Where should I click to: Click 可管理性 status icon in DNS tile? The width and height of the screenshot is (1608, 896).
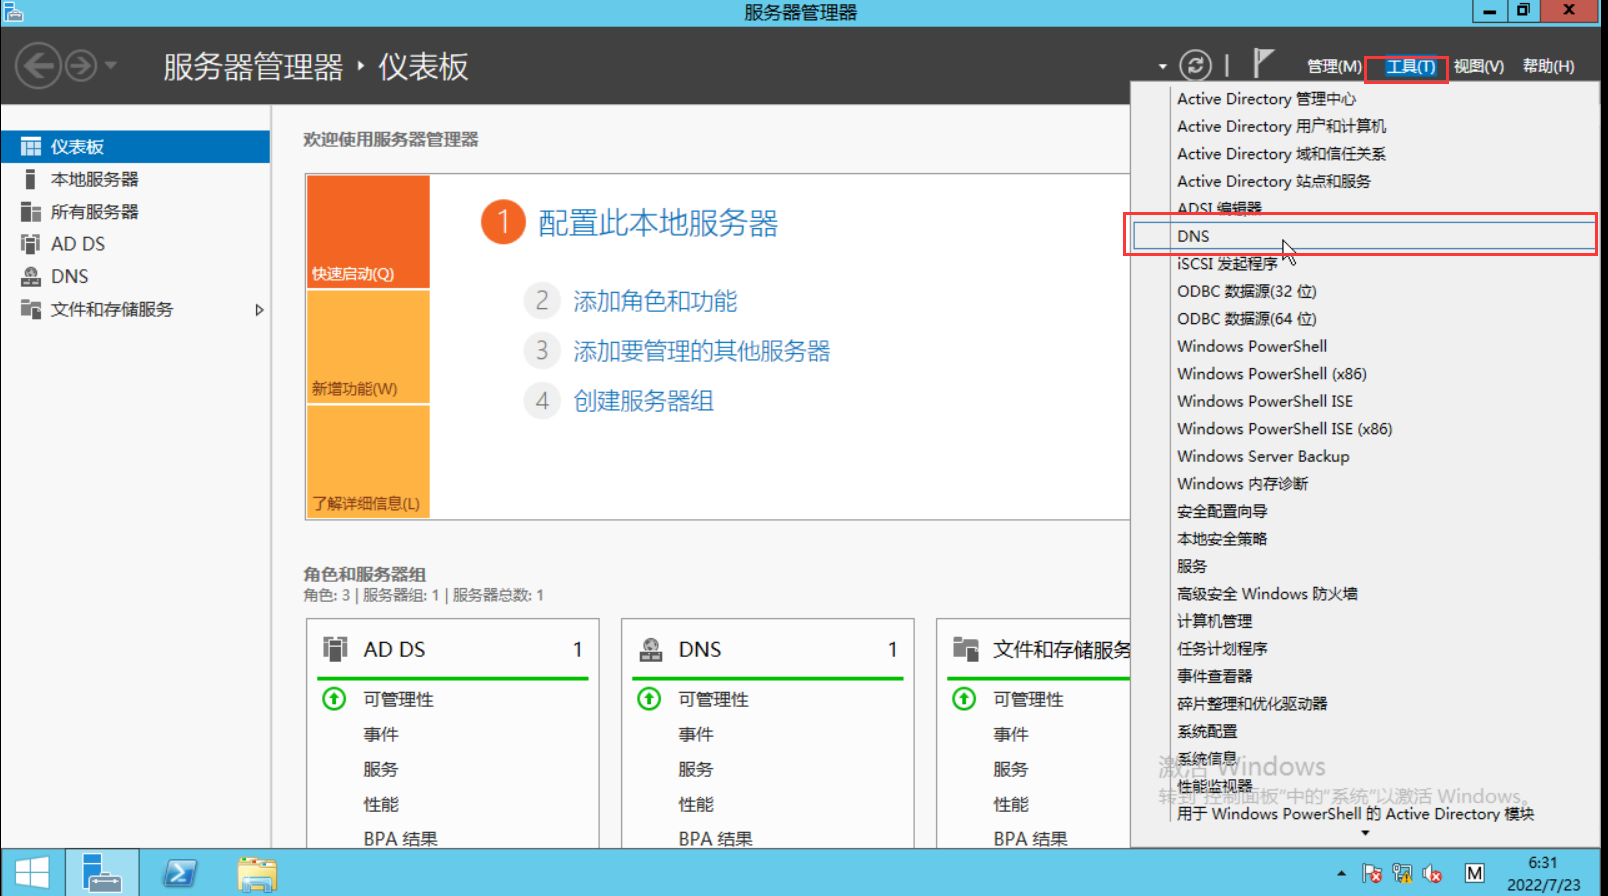point(649,699)
